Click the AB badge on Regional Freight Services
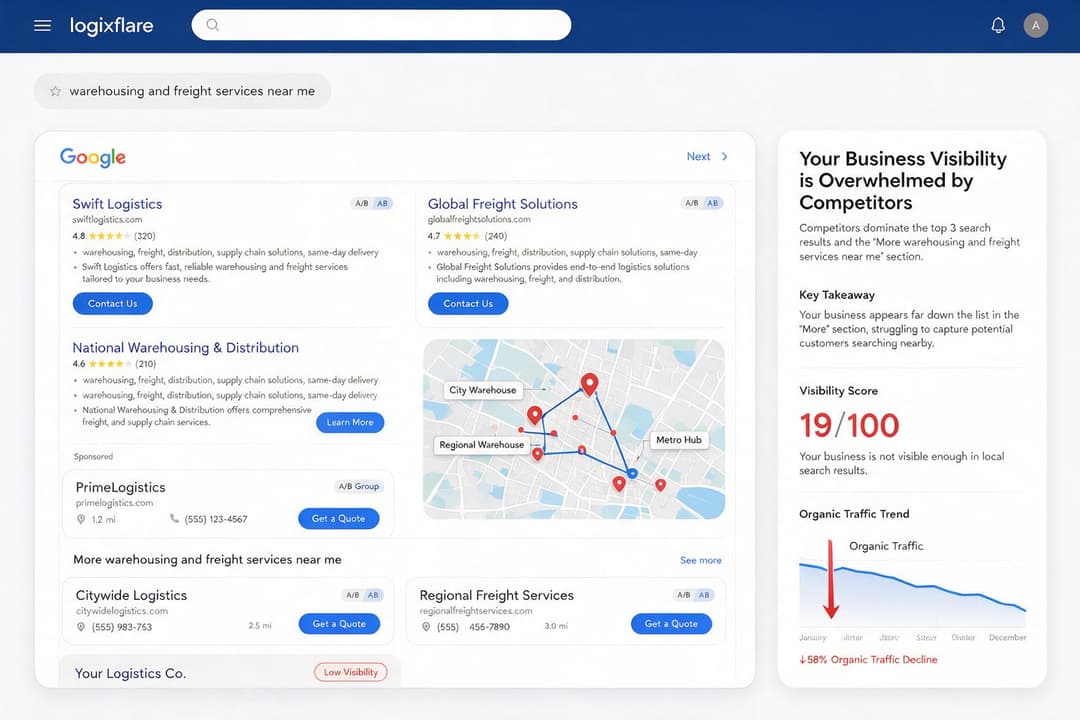This screenshot has width=1080, height=720. 704,595
